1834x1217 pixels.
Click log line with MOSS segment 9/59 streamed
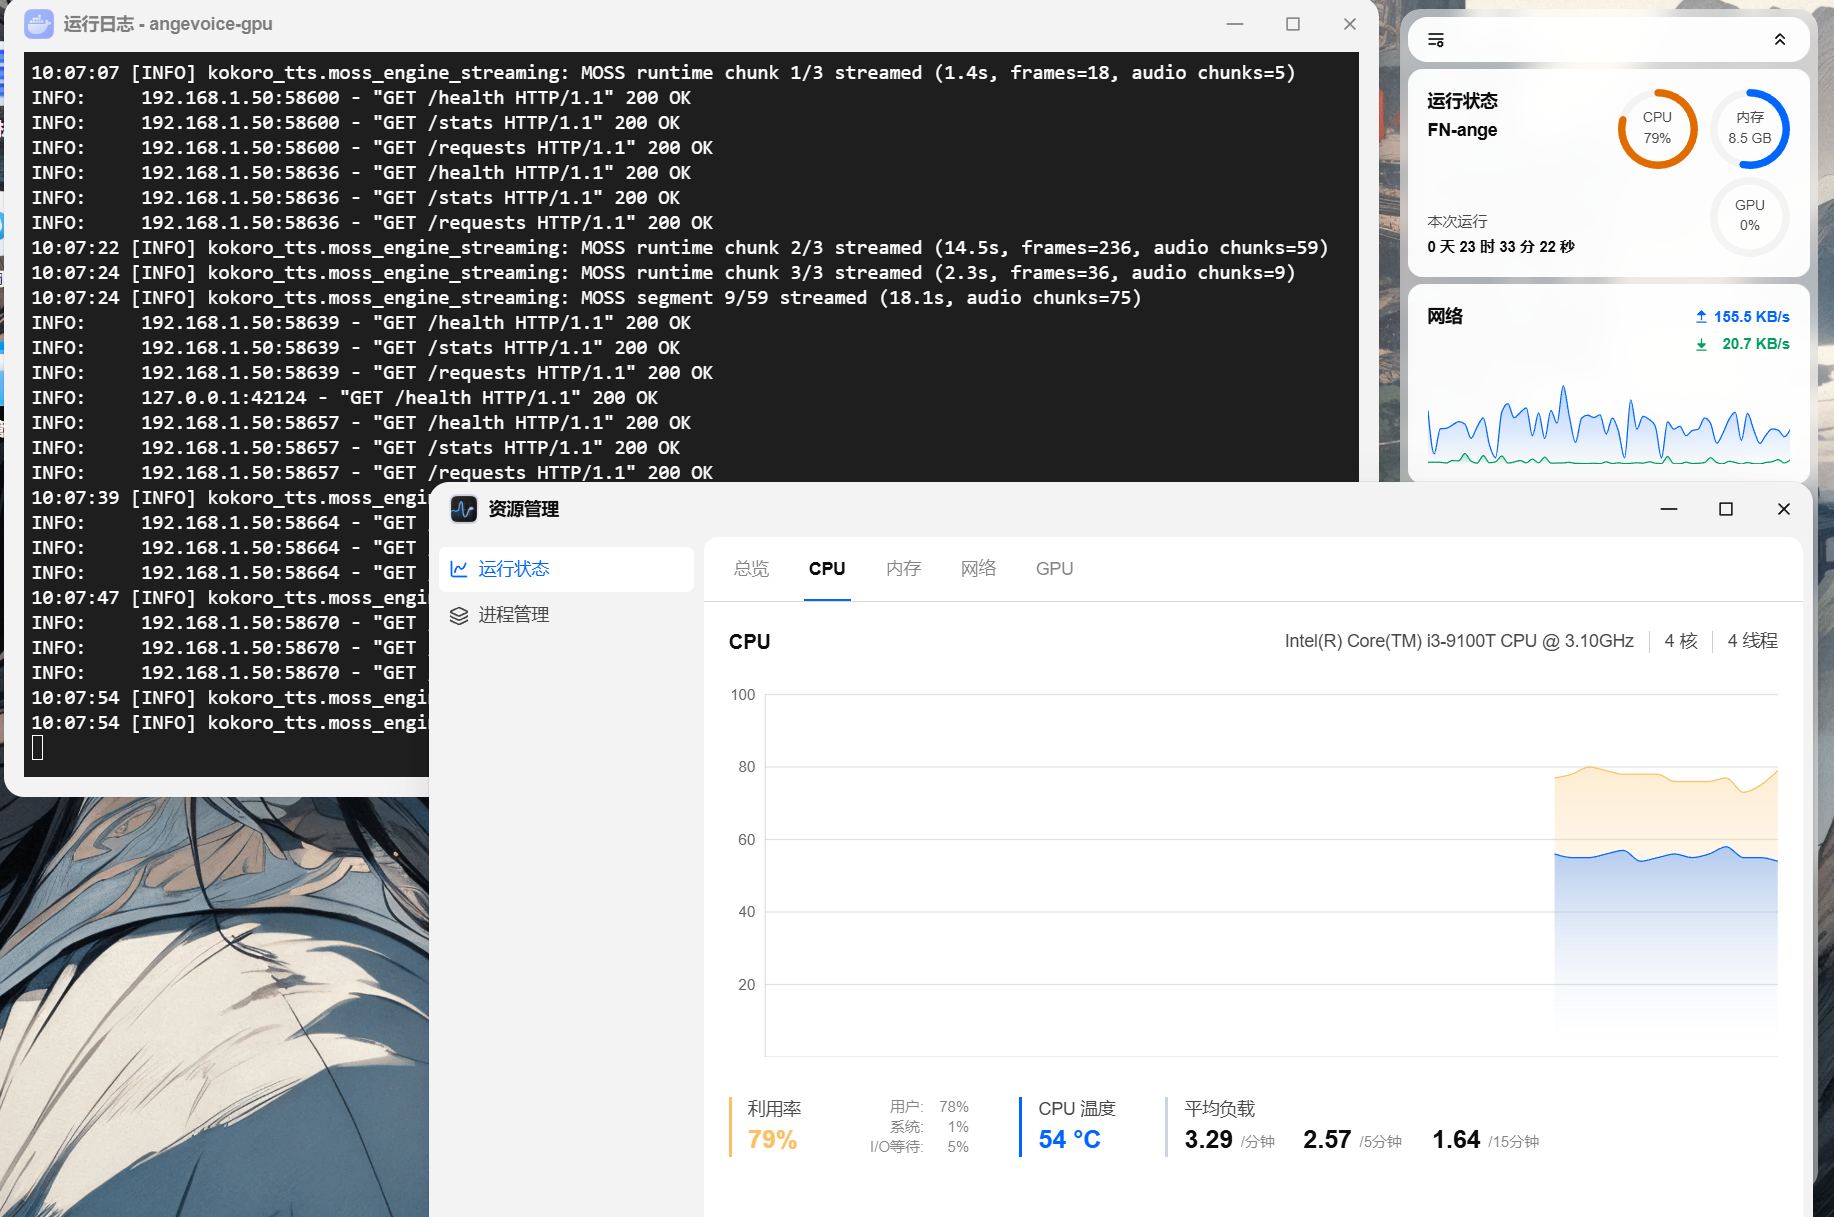pos(586,298)
